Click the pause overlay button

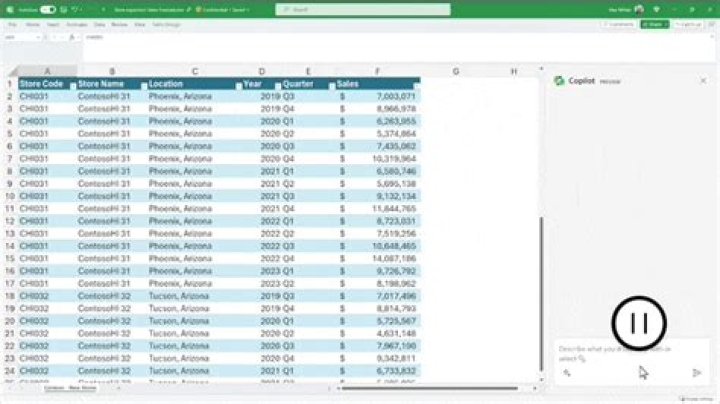[639, 323]
